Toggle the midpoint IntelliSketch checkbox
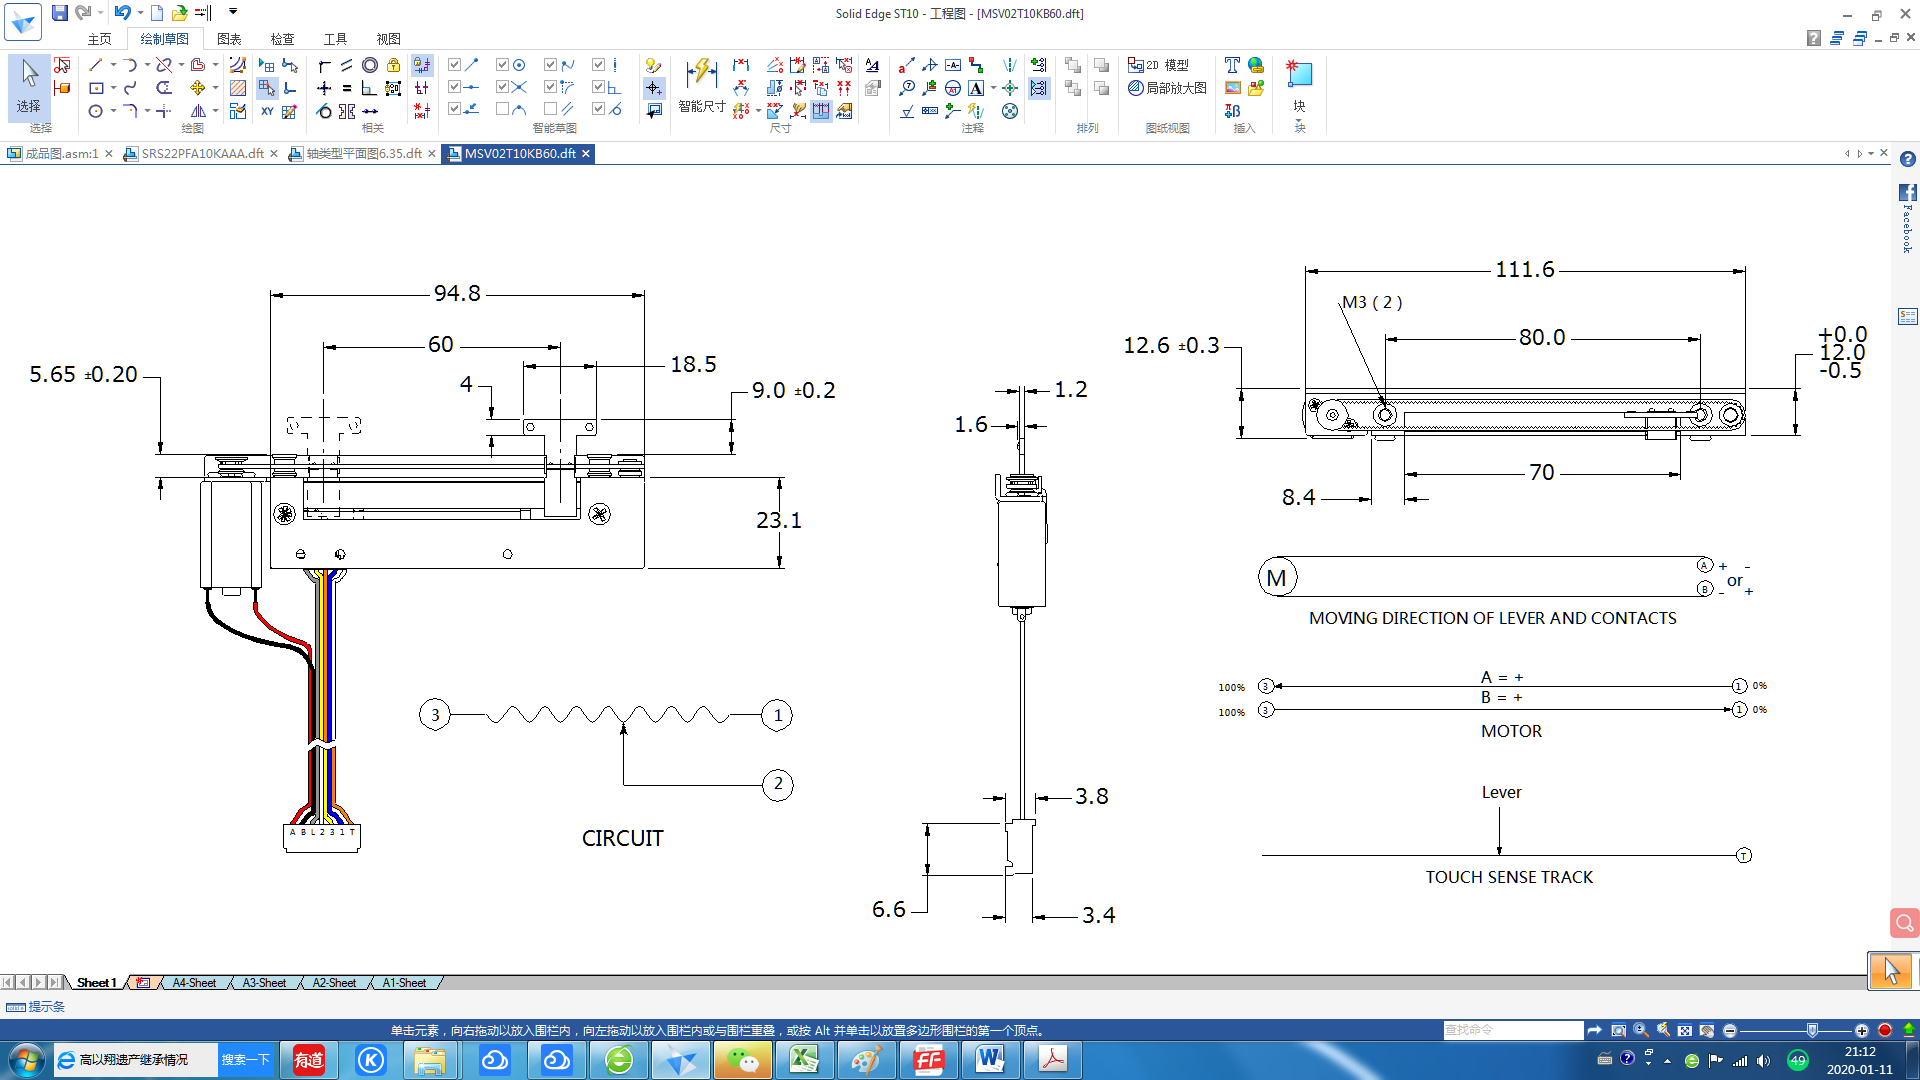 [x=455, y=88]
